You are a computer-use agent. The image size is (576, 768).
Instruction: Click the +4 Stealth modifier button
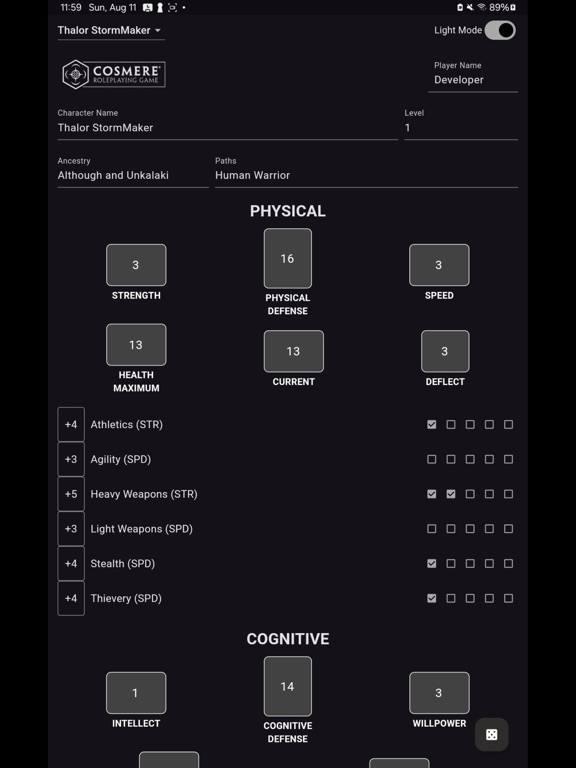point(71,563)
